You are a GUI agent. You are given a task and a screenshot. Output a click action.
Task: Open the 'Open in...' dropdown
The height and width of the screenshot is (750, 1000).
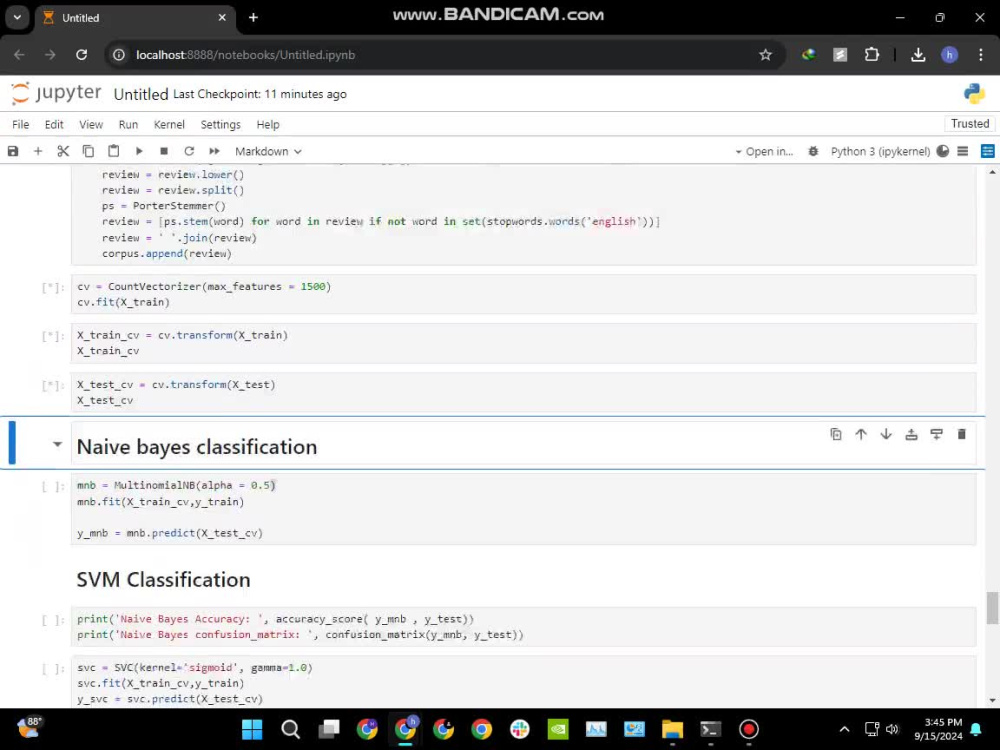pyautogui.click(x=764, y=151)
